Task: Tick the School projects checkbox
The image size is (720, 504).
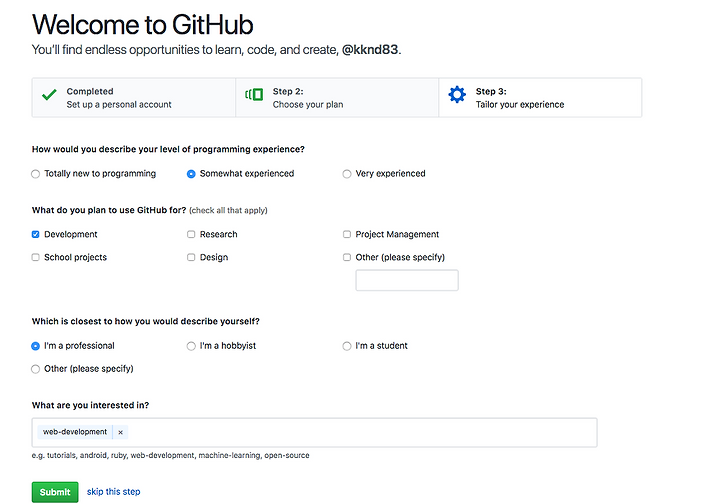Action: [35, 258]
